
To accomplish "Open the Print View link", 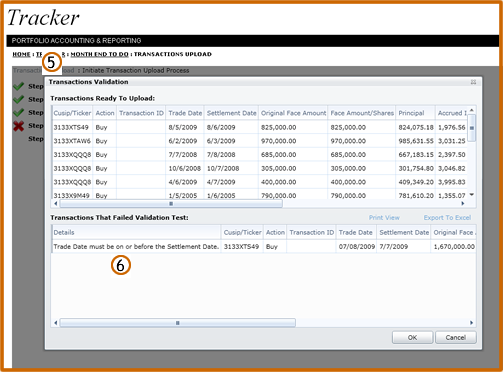I will point(384,218).
